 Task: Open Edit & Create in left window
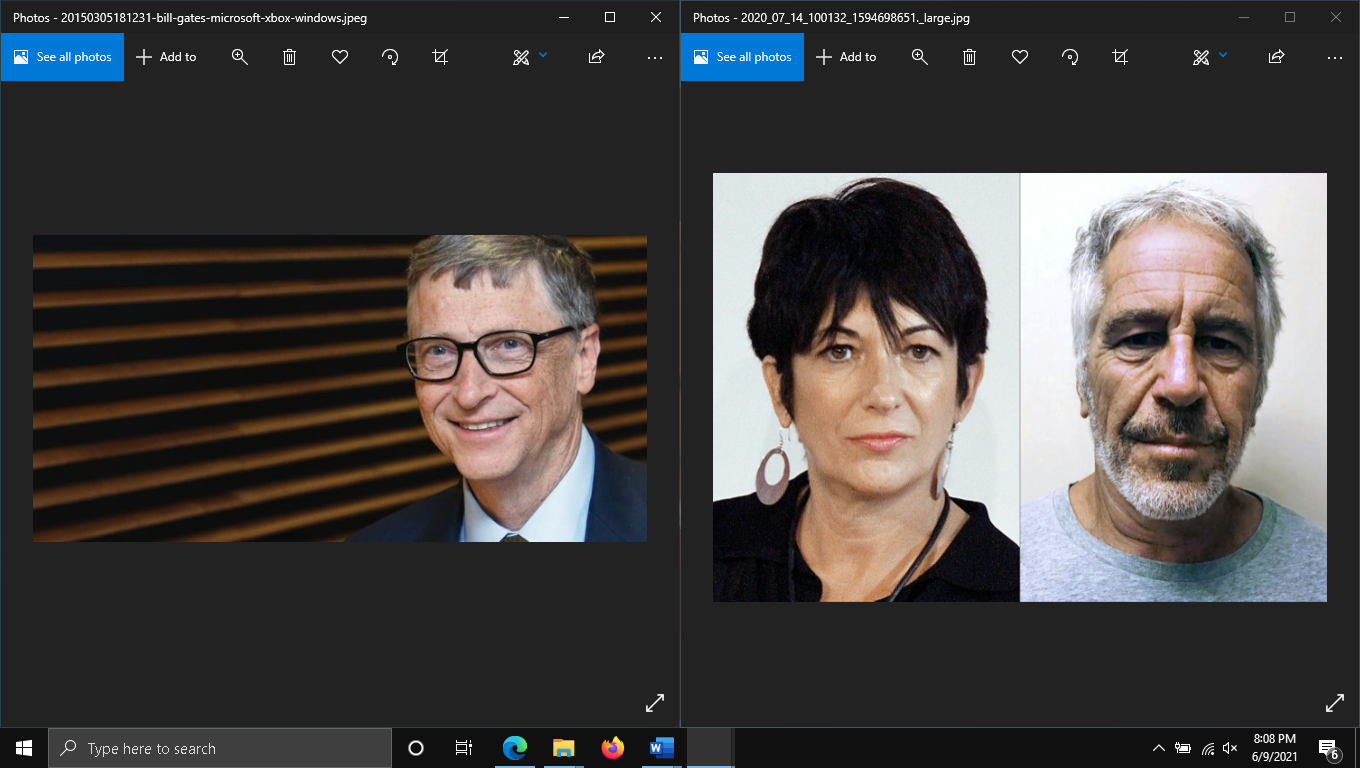coord(521,57)
